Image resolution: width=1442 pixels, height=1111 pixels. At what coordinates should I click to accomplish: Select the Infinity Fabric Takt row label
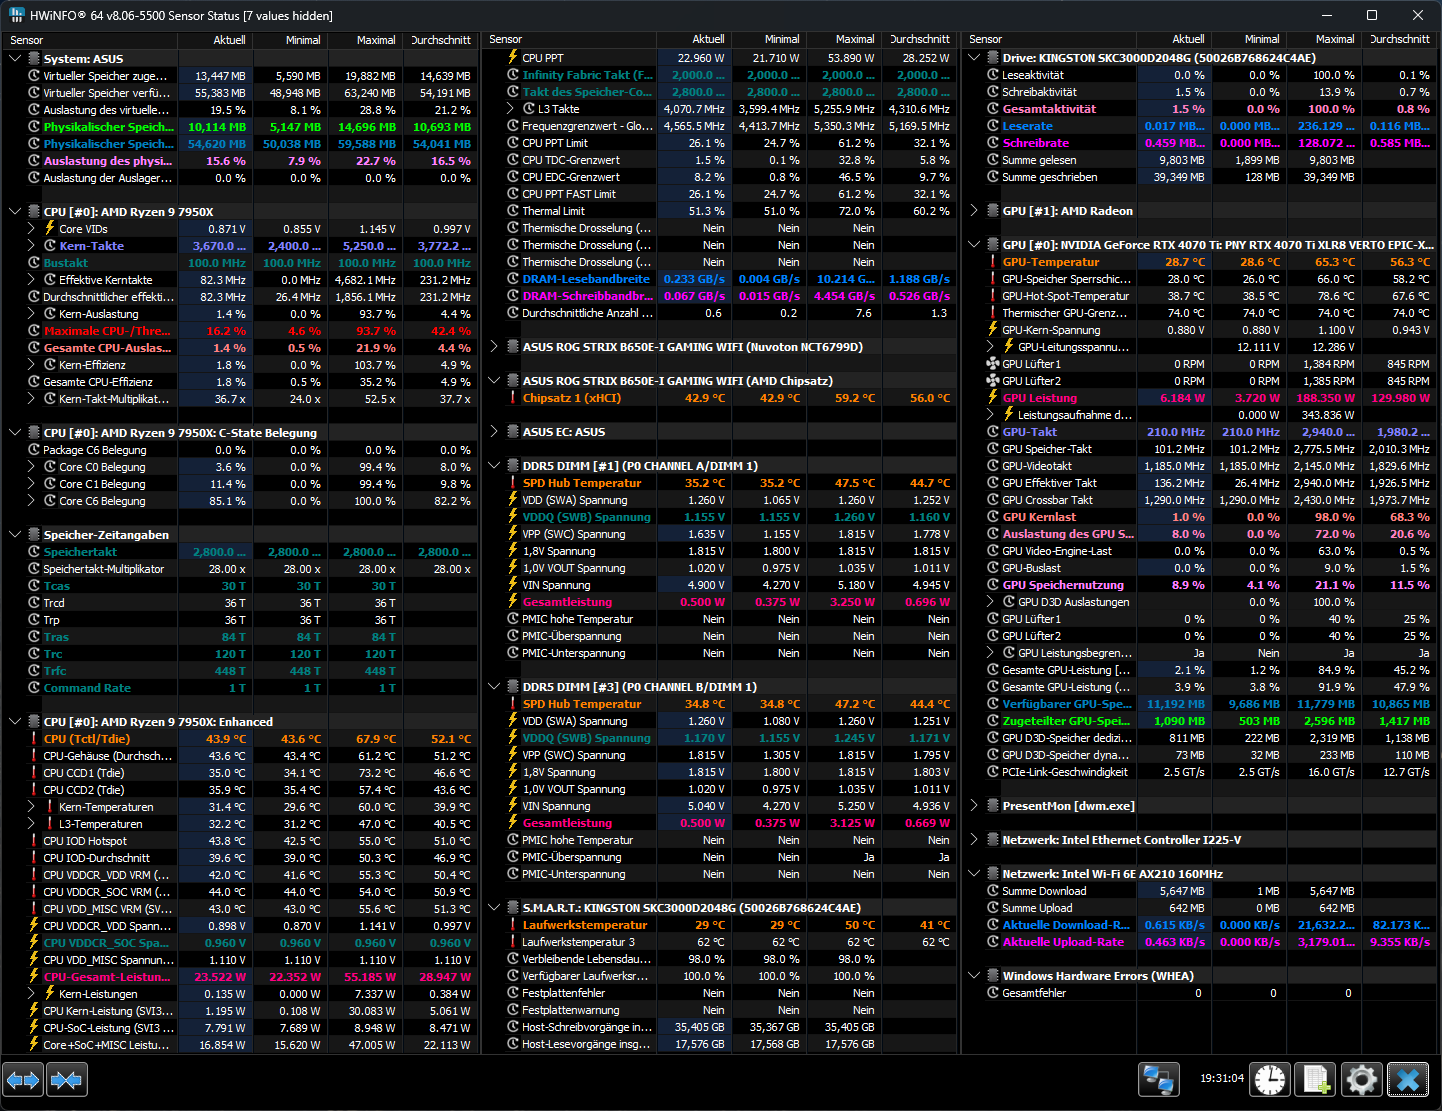(x=587, y=75)
